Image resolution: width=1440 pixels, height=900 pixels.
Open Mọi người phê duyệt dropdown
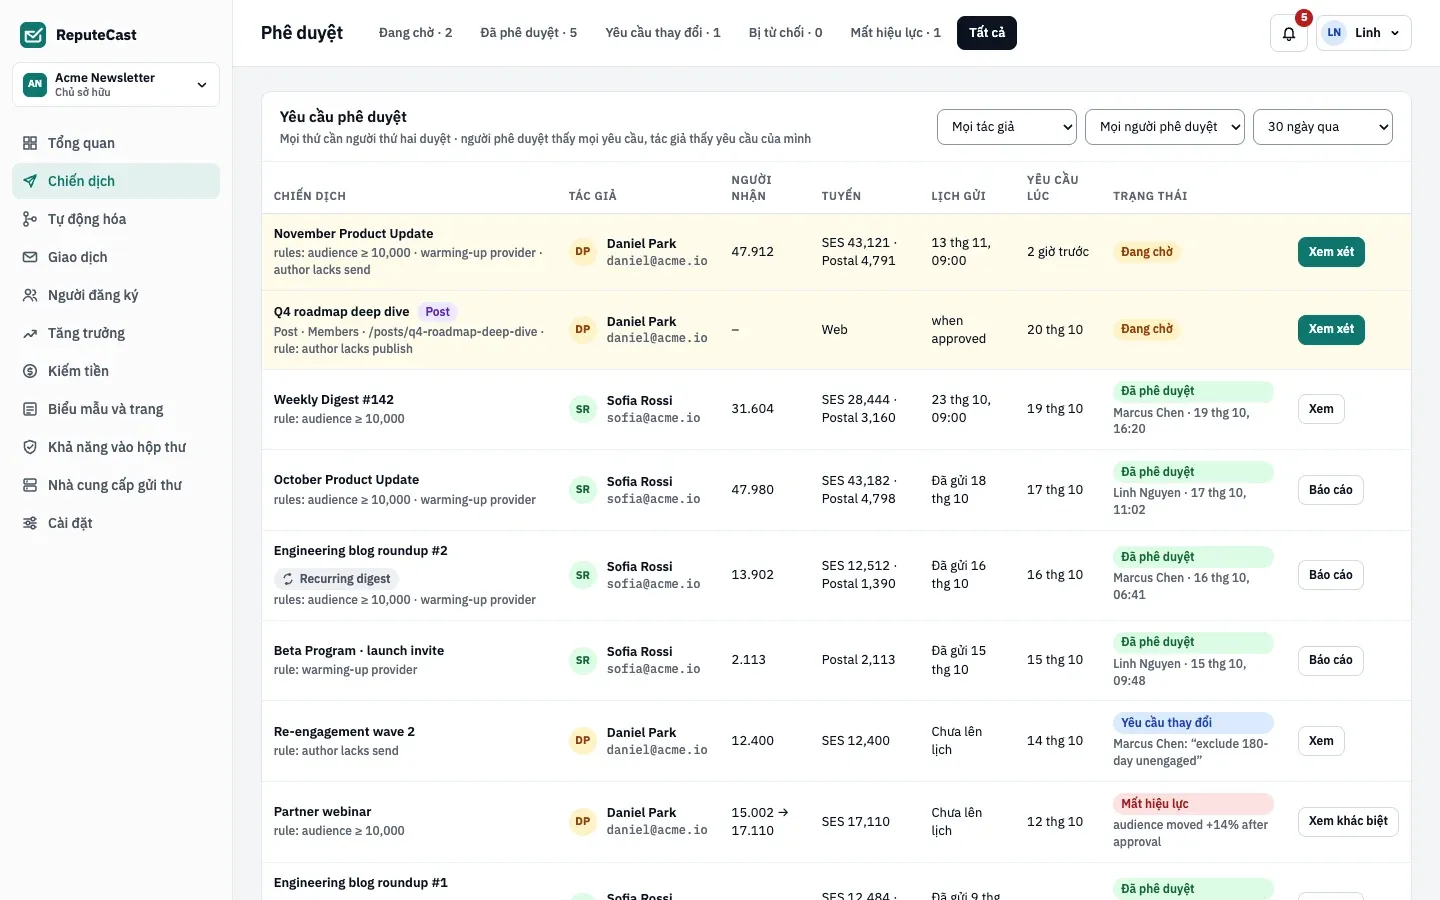coord(1165,127)
